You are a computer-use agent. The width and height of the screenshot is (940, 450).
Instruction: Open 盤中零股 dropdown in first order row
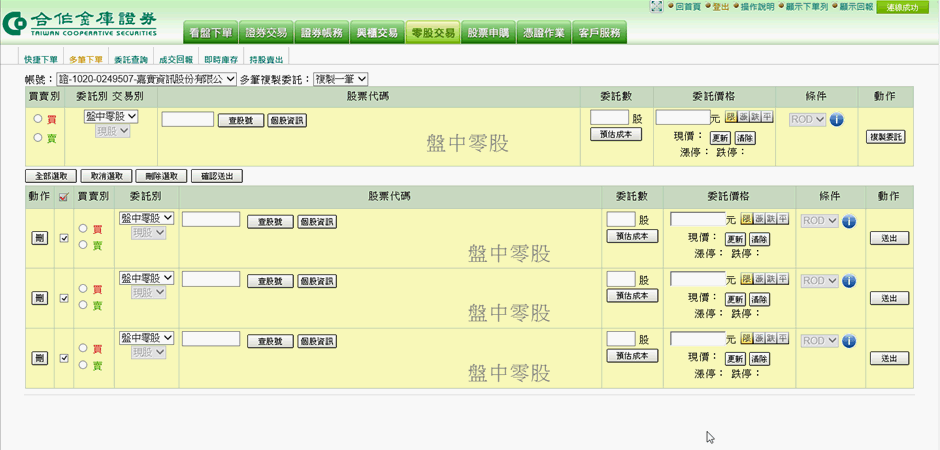click(147, 218)
